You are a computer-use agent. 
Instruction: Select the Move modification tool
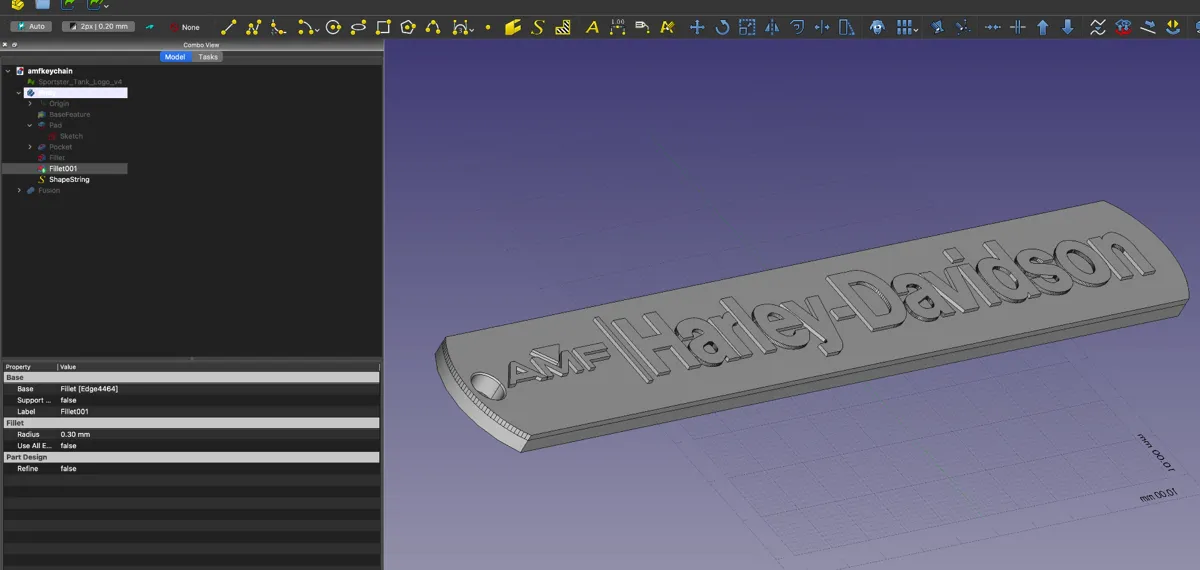[698, 28]
